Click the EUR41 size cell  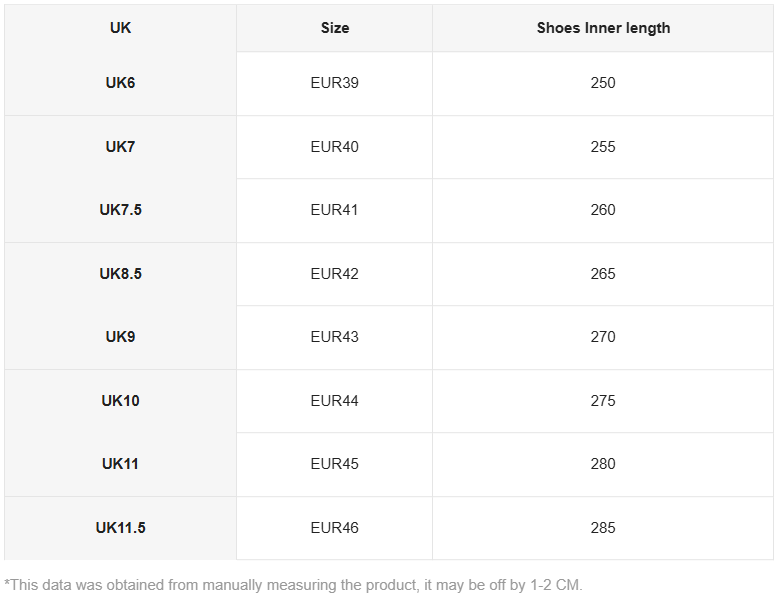coord(334,210)
